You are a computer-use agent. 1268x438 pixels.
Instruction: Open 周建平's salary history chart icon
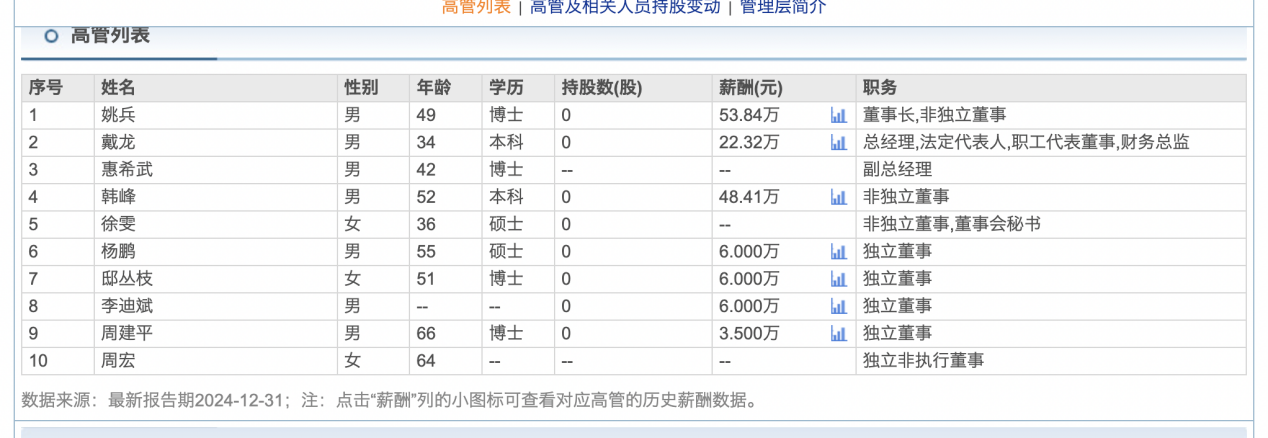(x=838, y=333)
